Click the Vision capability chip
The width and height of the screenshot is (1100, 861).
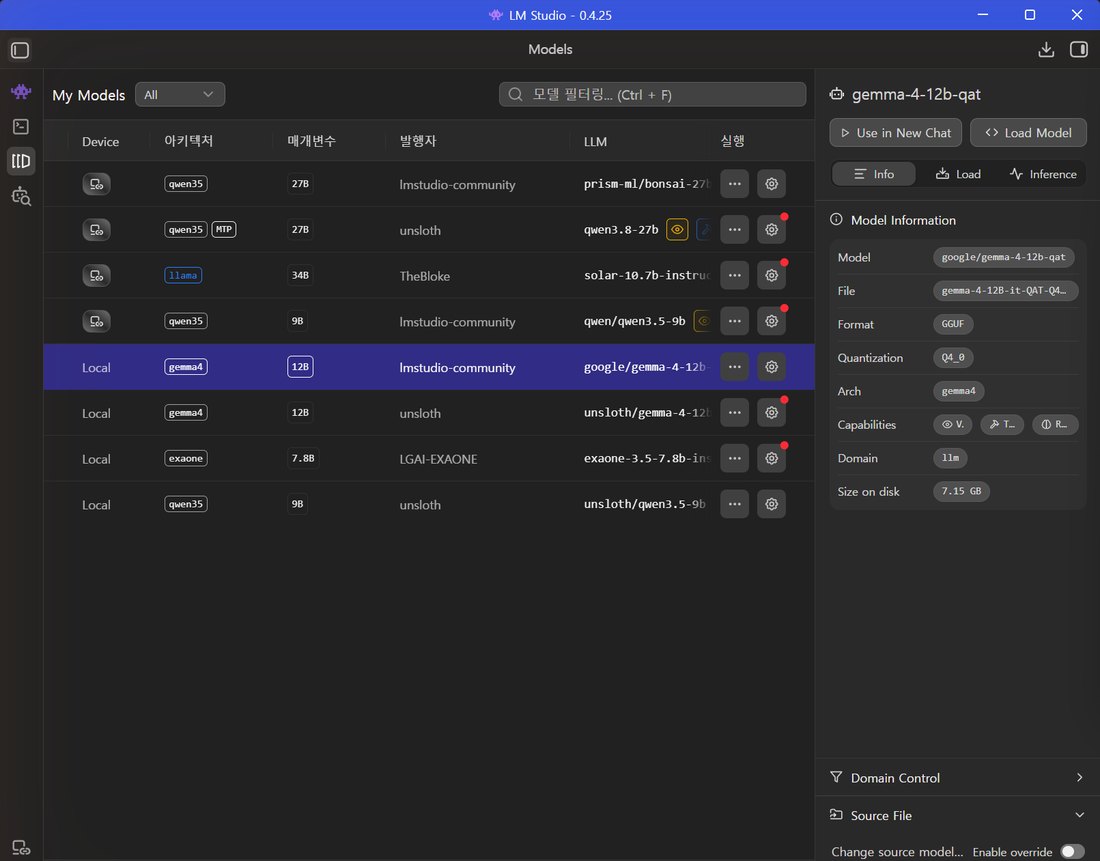[952, 425]
